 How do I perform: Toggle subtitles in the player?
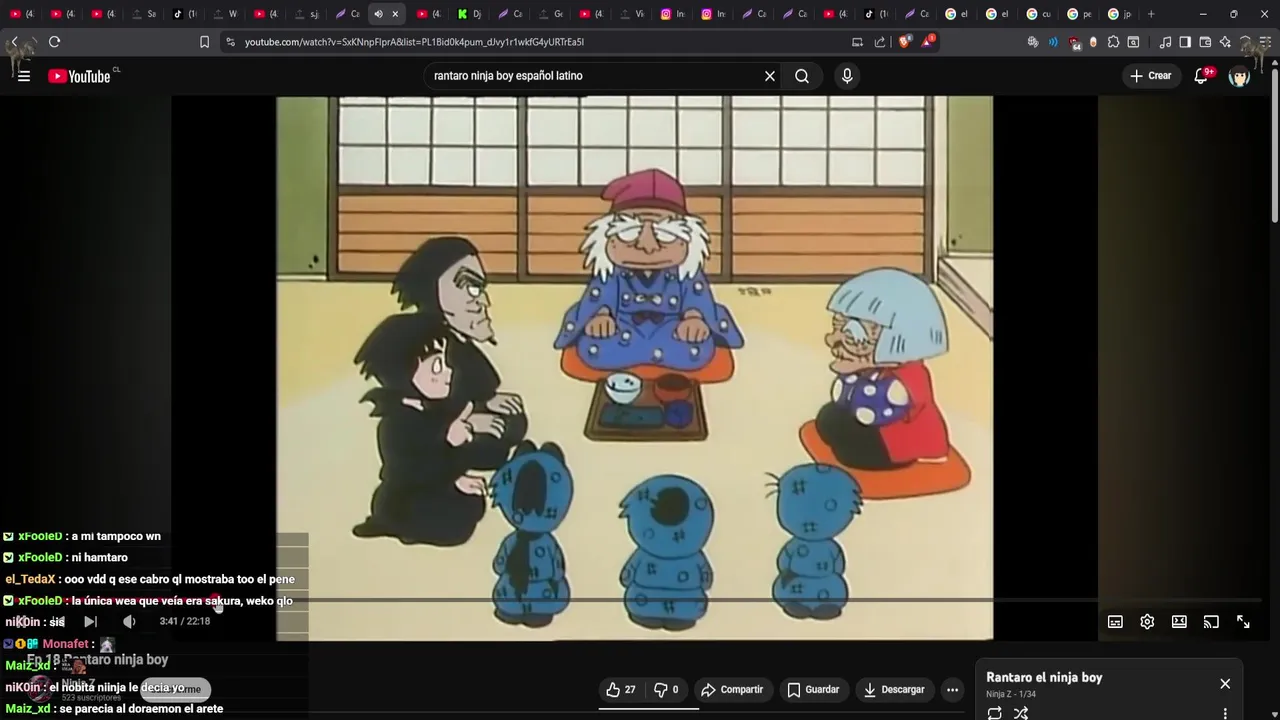click(1115, 622)
